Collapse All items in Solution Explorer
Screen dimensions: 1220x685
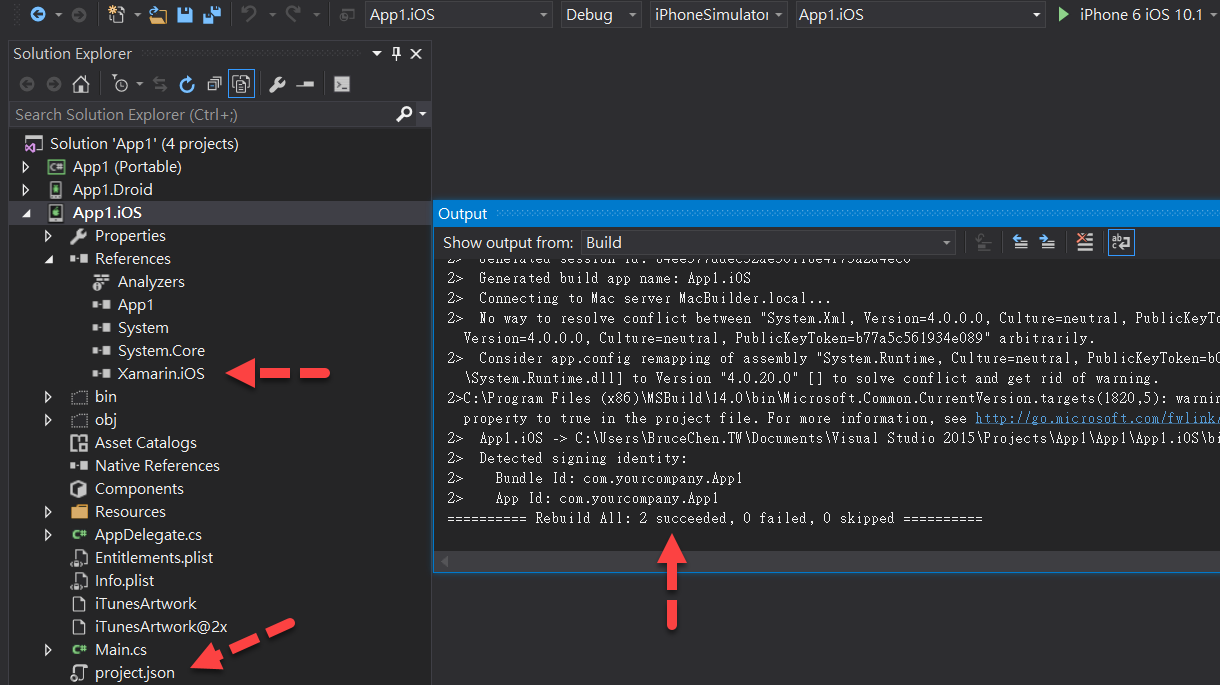pyautogui.click(x=214, y=84)
